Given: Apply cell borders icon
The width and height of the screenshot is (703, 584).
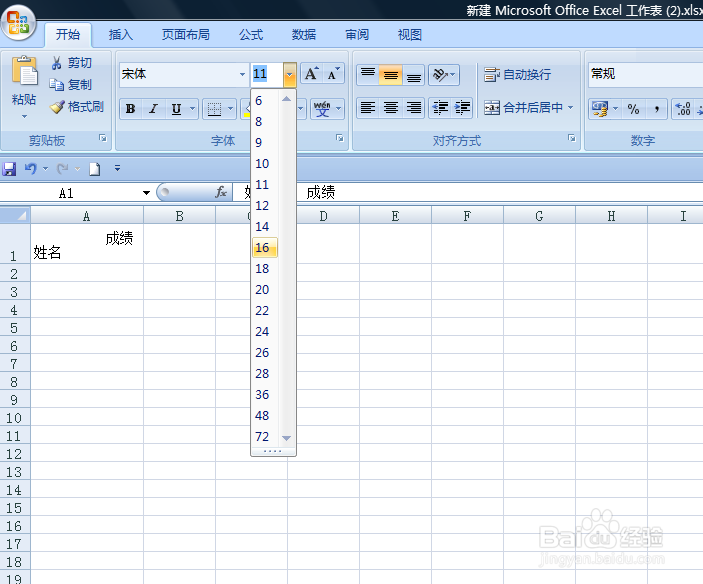Looking at the screenshot, I should point(214,109).
